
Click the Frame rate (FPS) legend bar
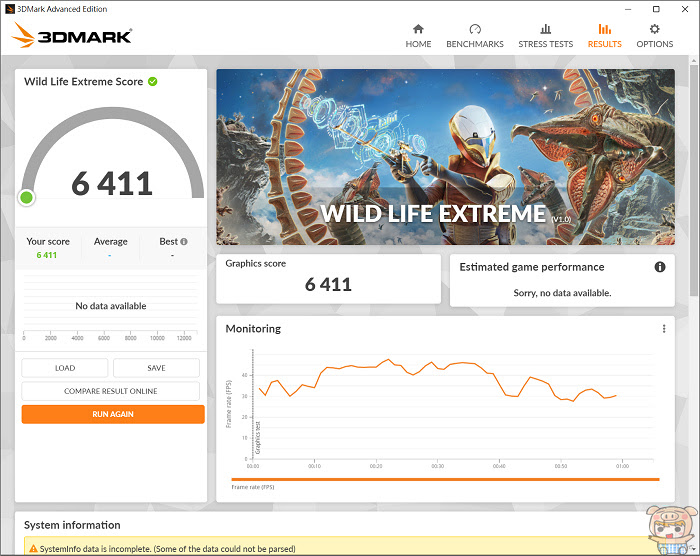[x=445, y=479]
